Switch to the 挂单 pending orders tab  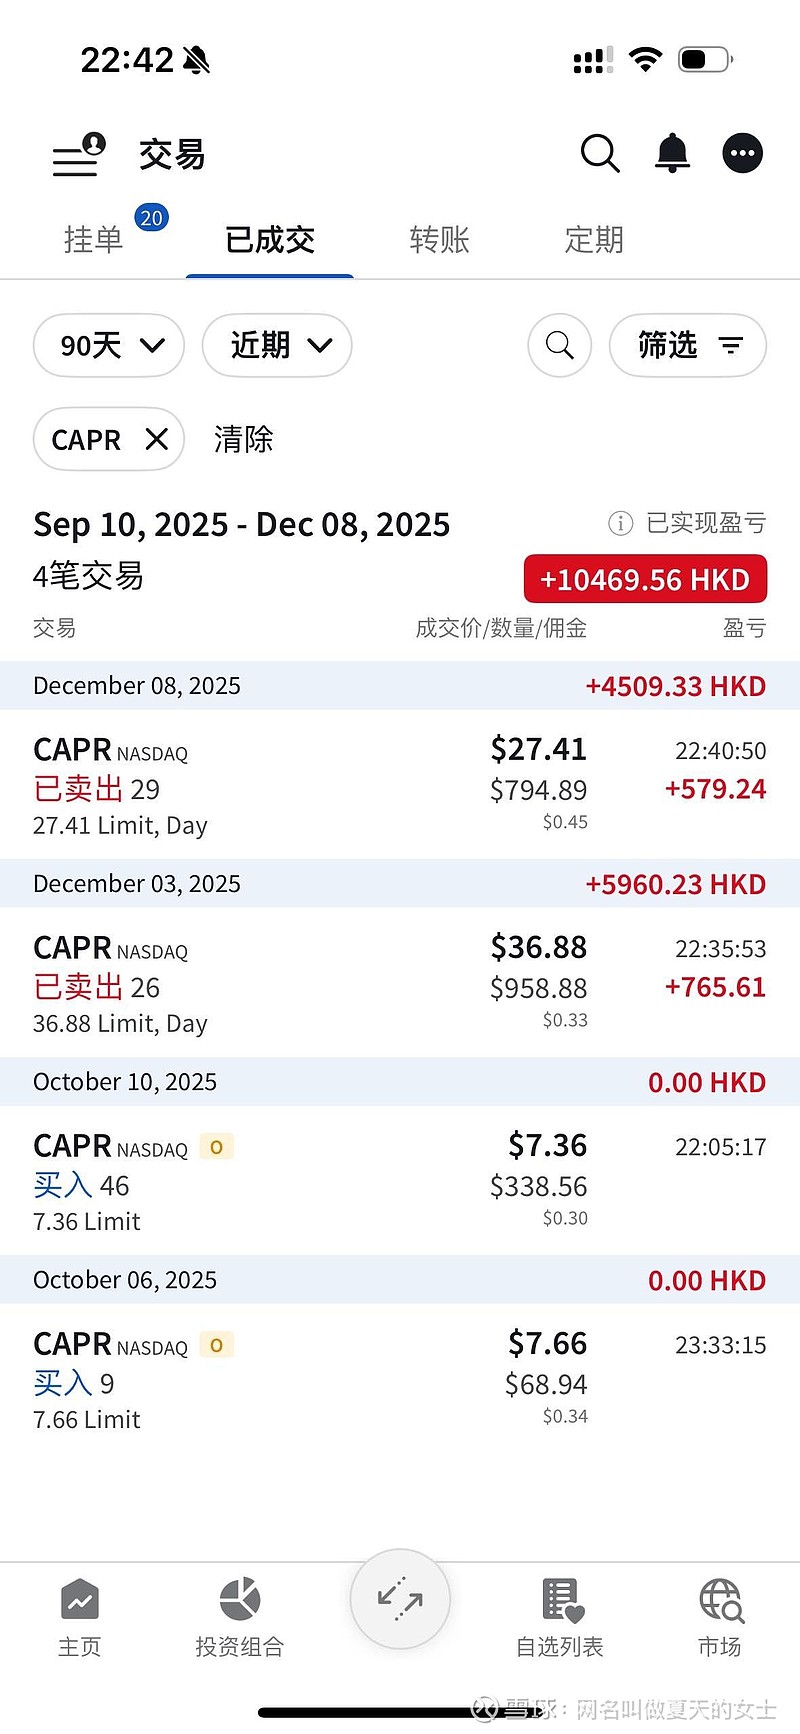click(x=94, y=240)
